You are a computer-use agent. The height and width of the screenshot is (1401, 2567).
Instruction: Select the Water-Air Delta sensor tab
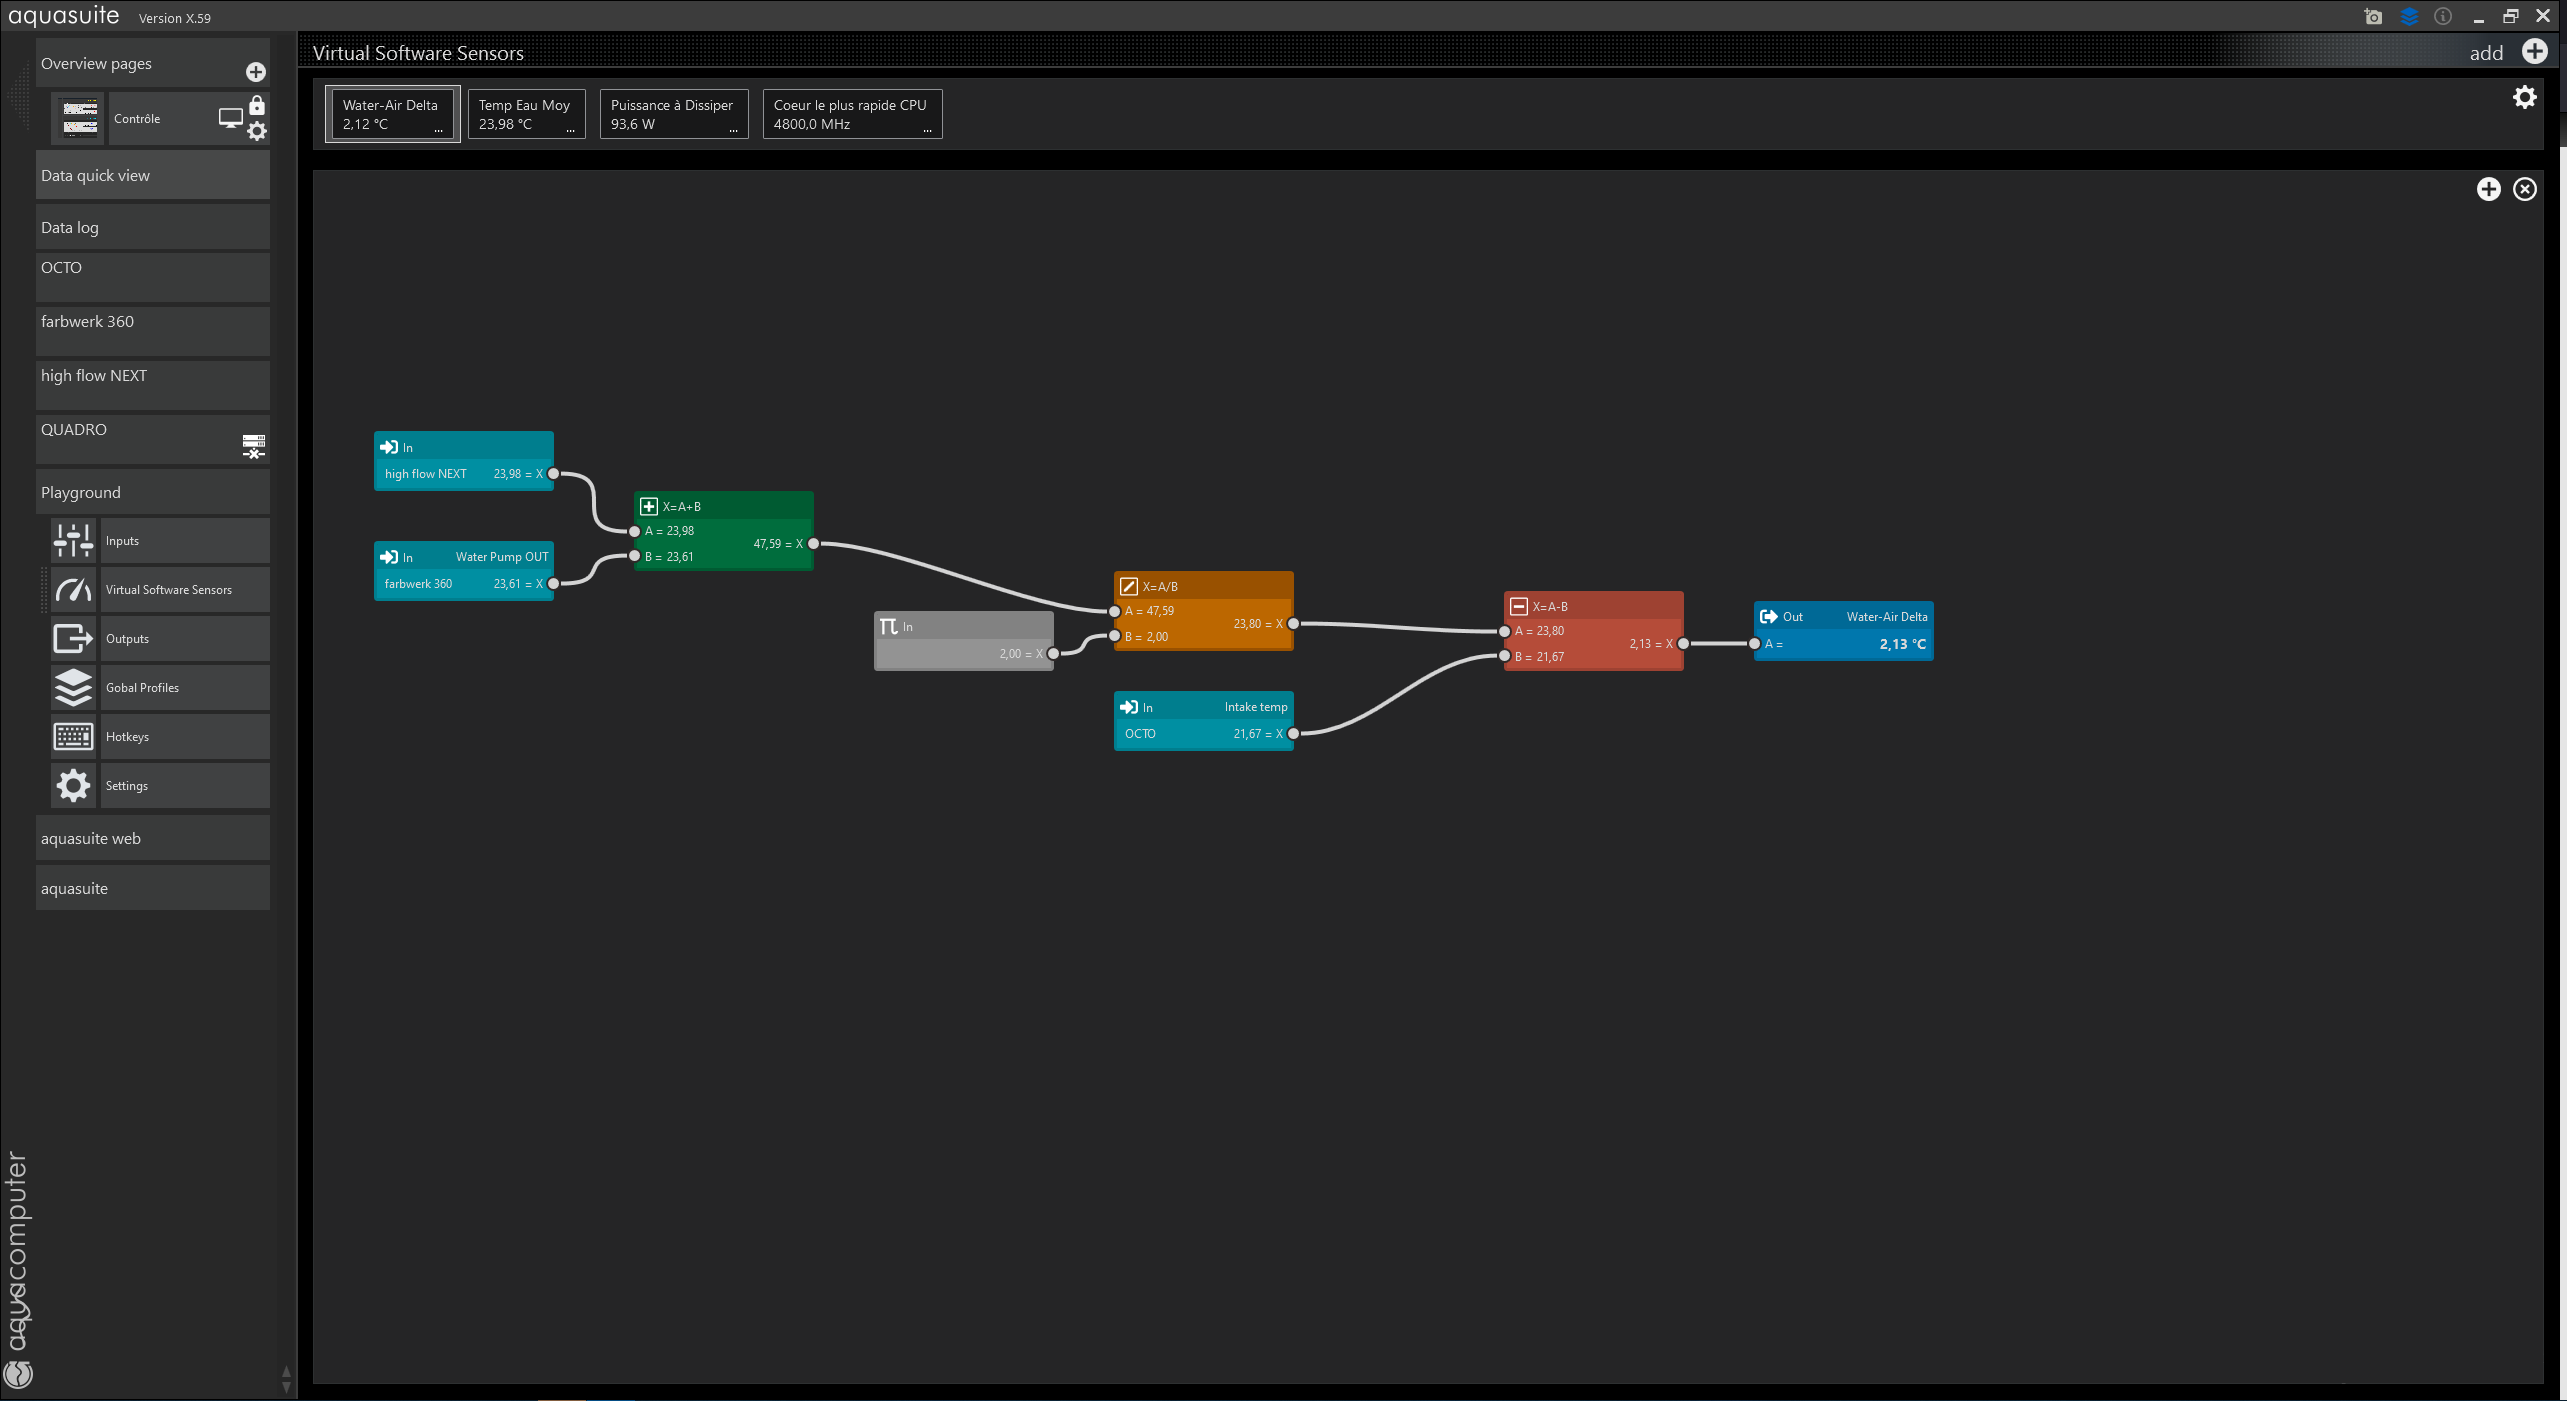point(393,114)
